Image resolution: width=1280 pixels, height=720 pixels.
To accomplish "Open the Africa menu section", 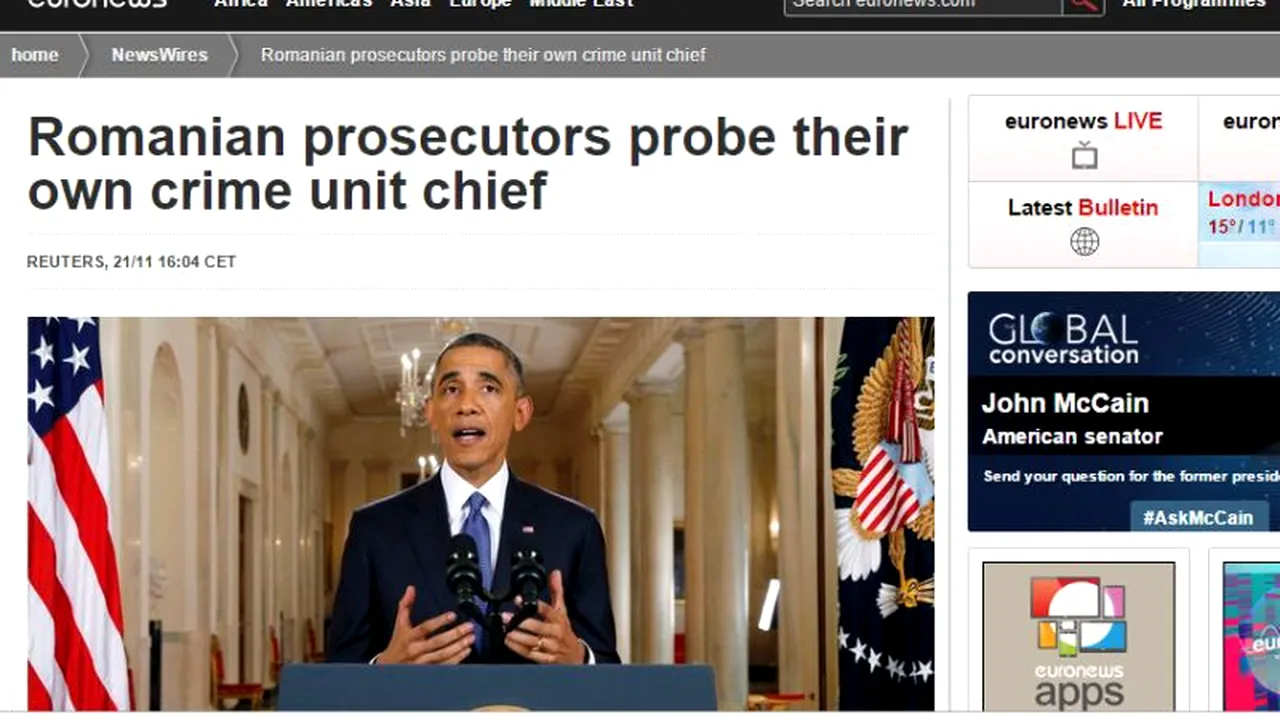I will [241, 4].
